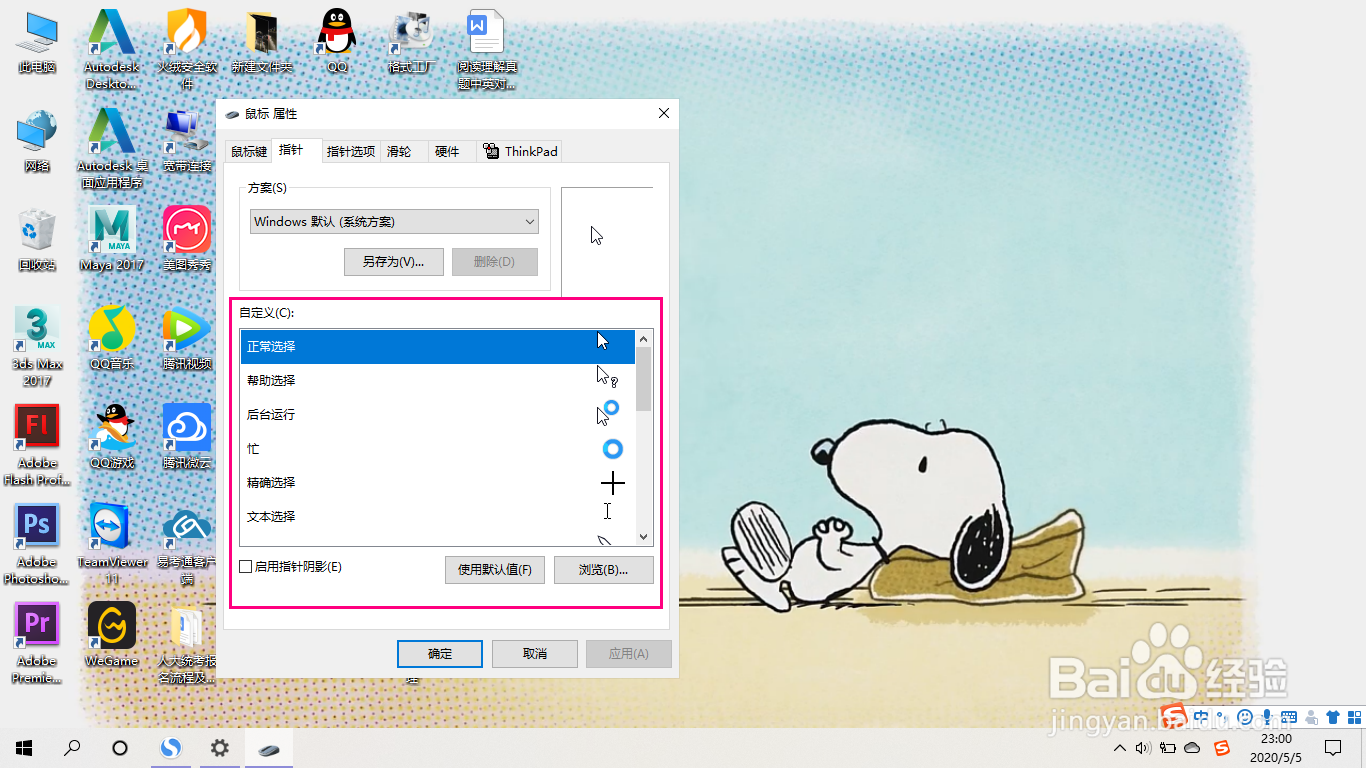The height and width of the screenshot is (768, 1366).
Task: Select the 文本选择 cursor row
Action: click(438, 517)
